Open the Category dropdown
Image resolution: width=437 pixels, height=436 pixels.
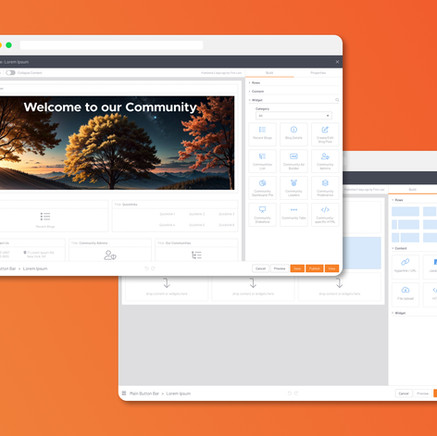294,116
